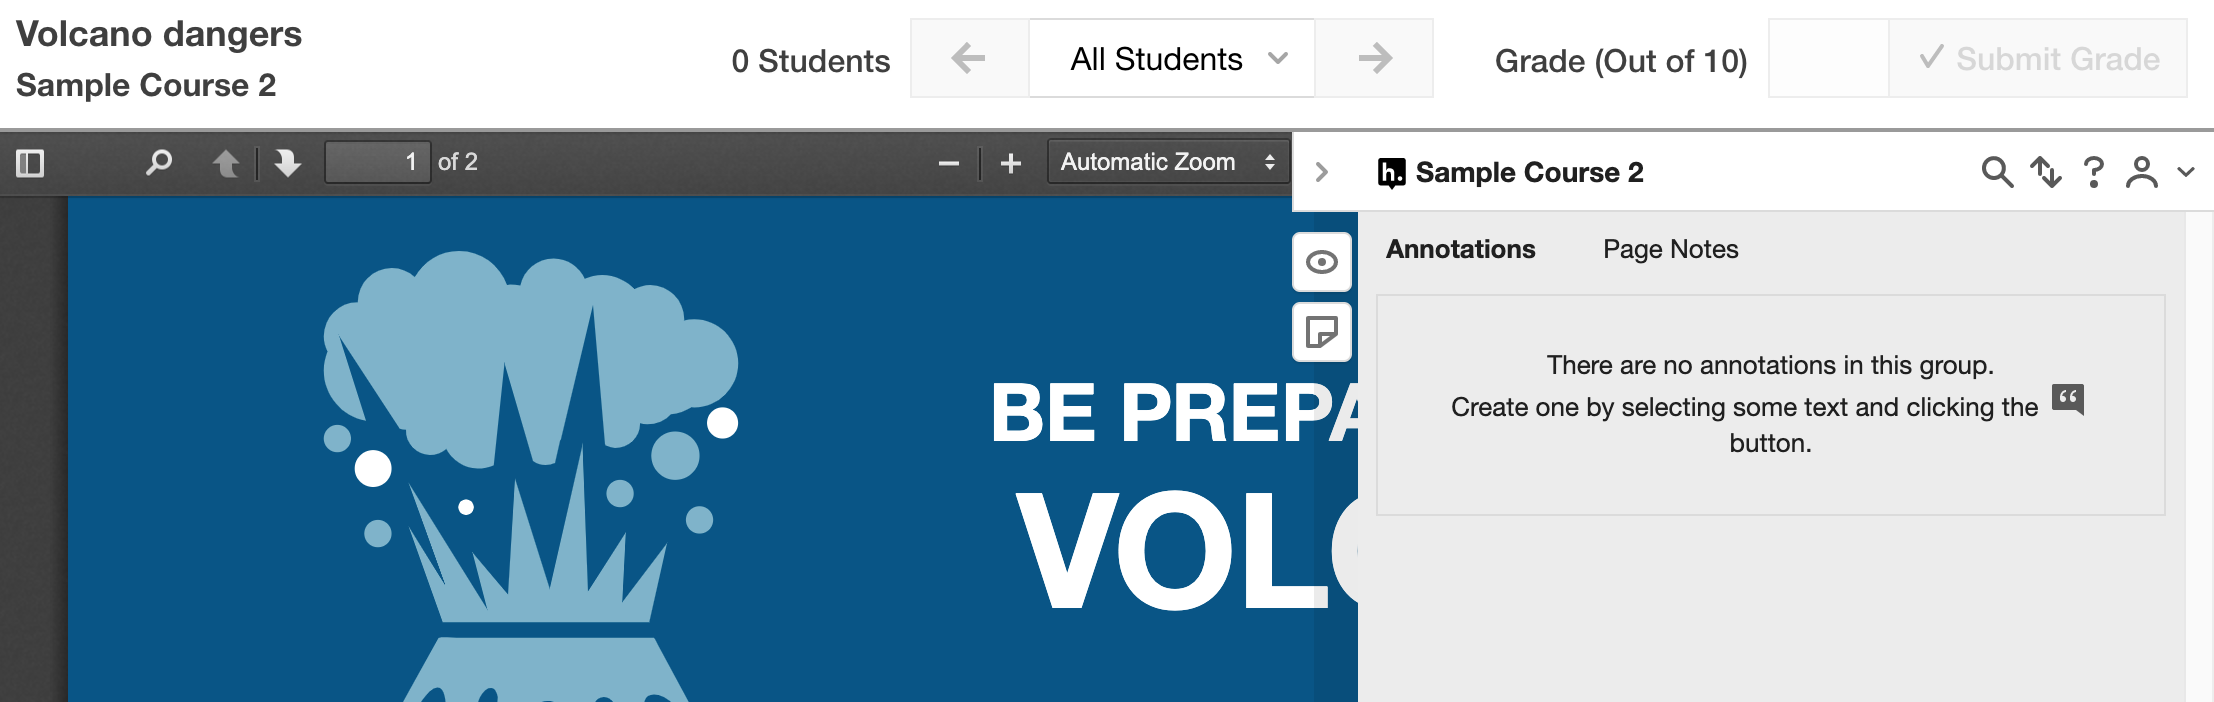Toggle the PDF sidebar panel
This screenshot has width=2214, height=702.
pyautogui.click(x=30, y=163)
